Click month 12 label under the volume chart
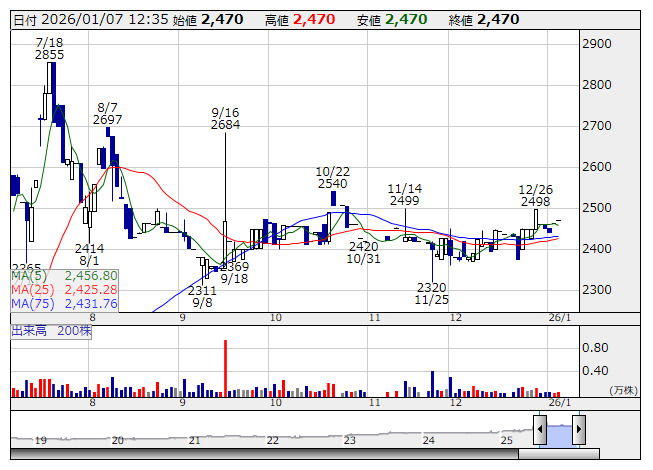The image size is (653, 470). click(456, 403)
